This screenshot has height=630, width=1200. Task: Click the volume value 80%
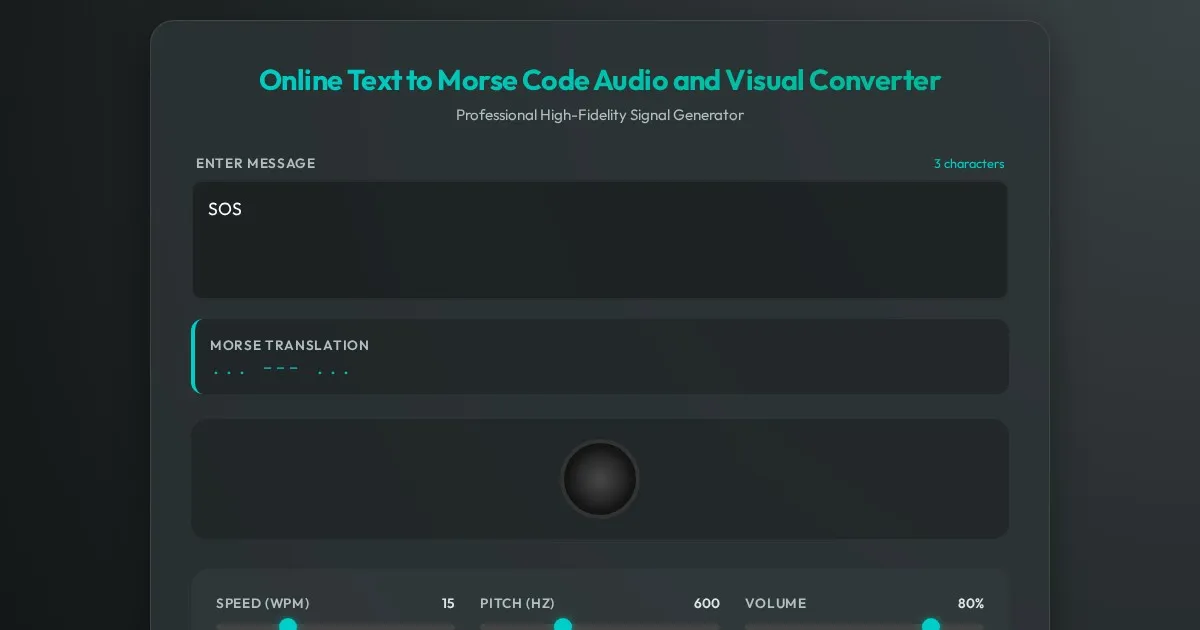970,603
